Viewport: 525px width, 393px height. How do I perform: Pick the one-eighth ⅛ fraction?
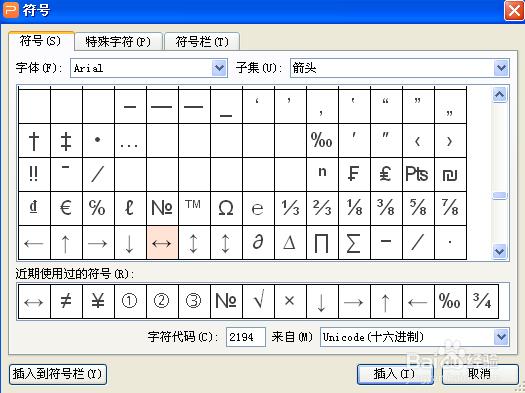pyautogui.click(x=354, y=208)
